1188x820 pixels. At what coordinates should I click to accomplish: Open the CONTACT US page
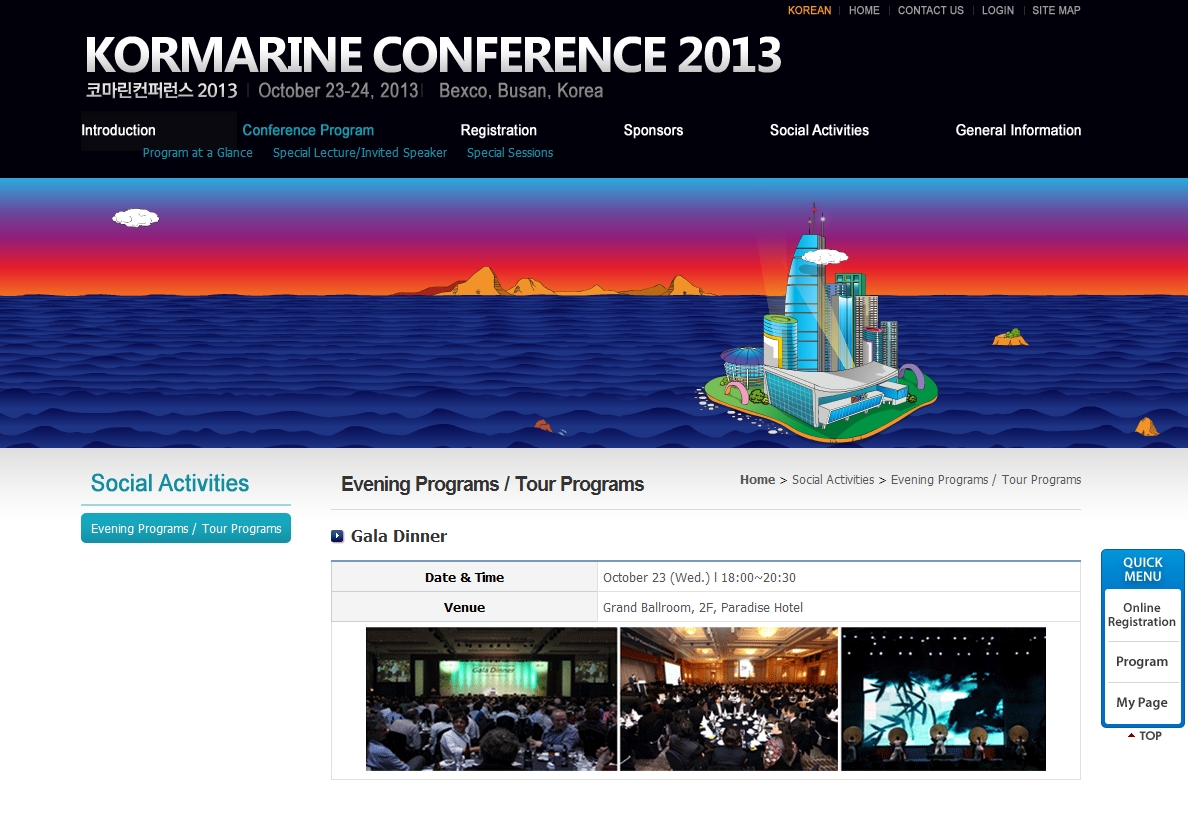click(930, 11)
